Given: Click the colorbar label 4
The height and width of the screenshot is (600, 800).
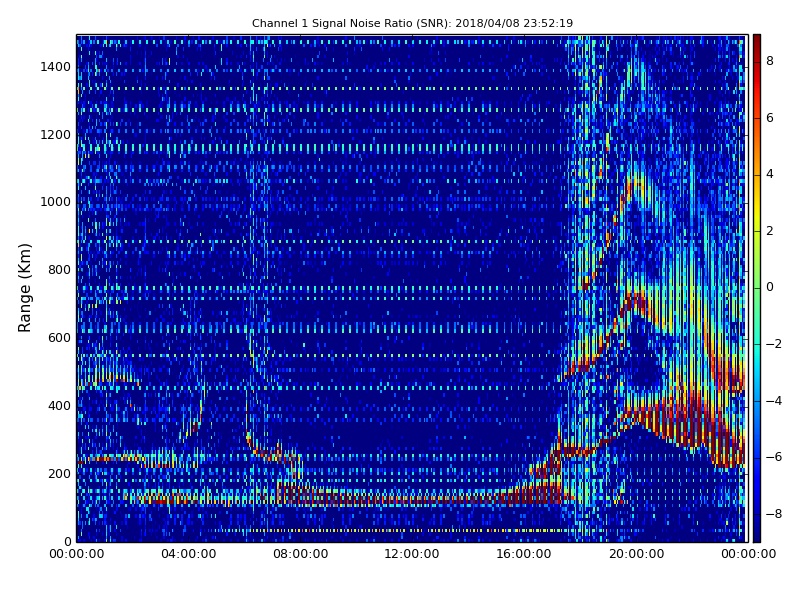Looking at the screenshot, I should (770, 174).
